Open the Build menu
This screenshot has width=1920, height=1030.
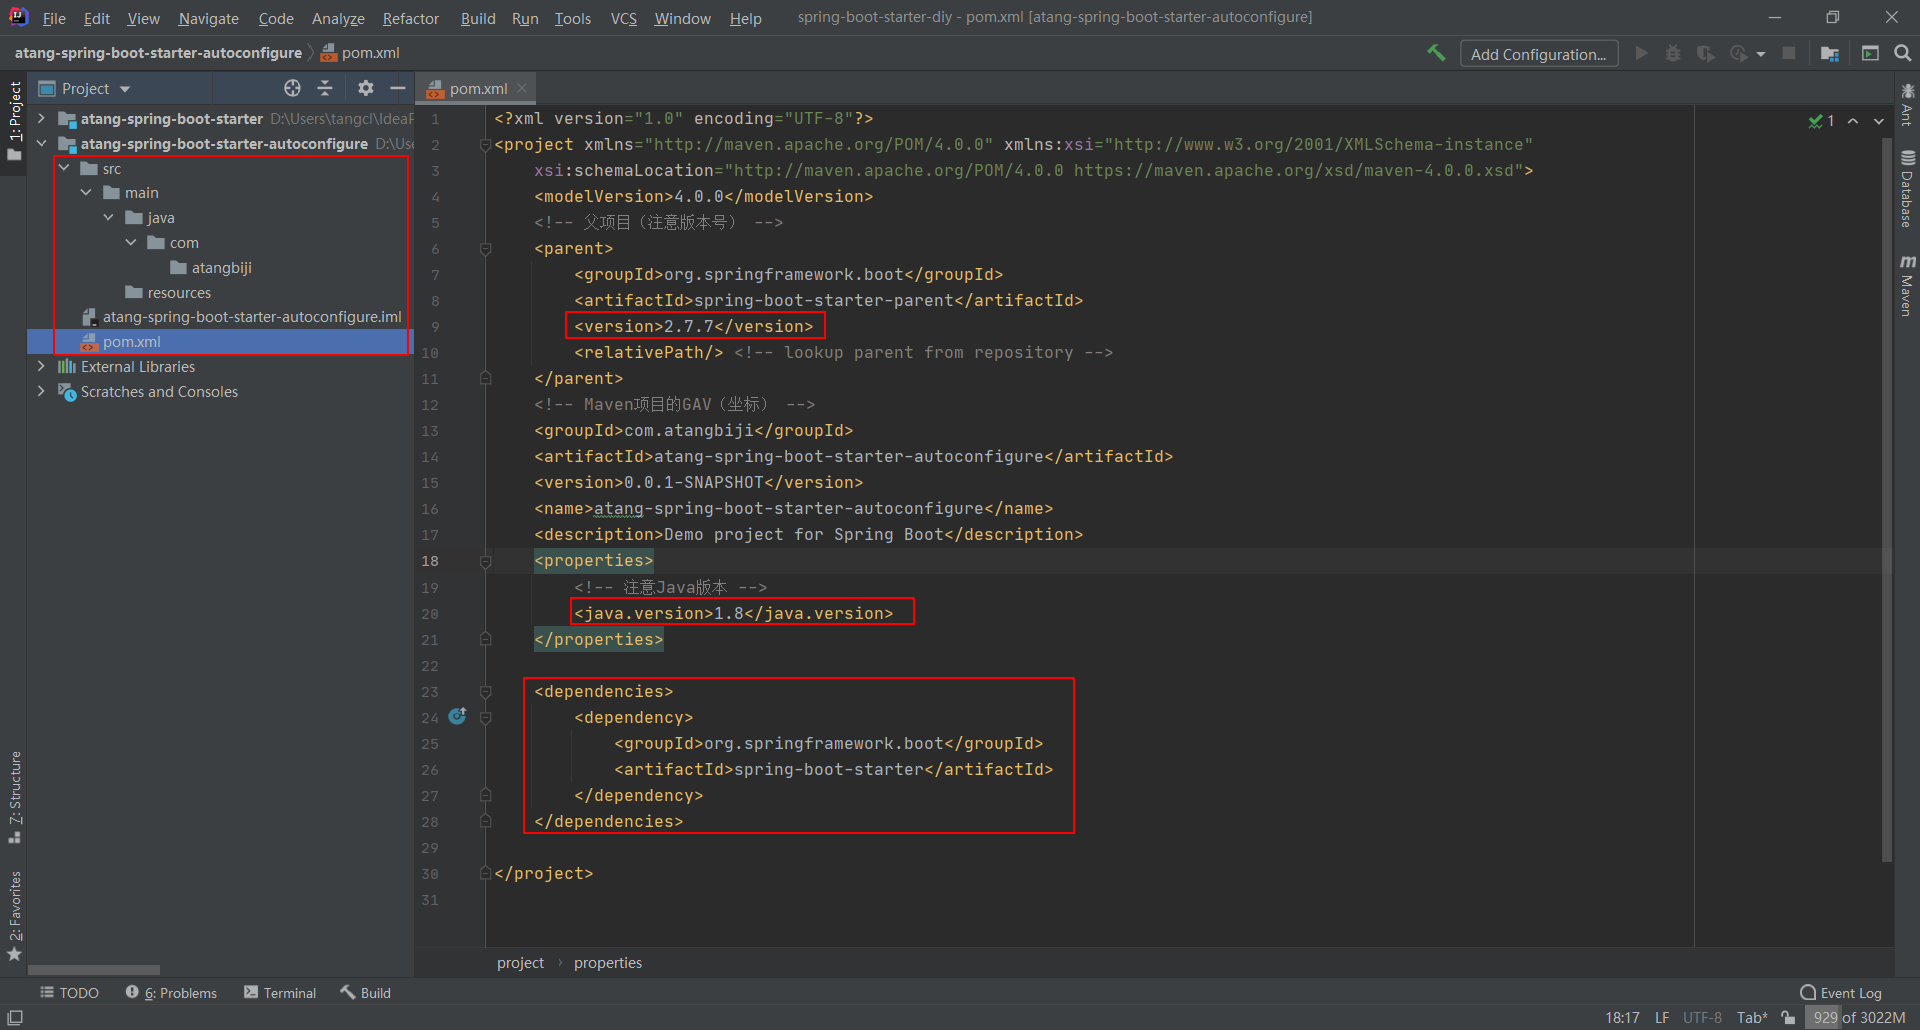478,18
